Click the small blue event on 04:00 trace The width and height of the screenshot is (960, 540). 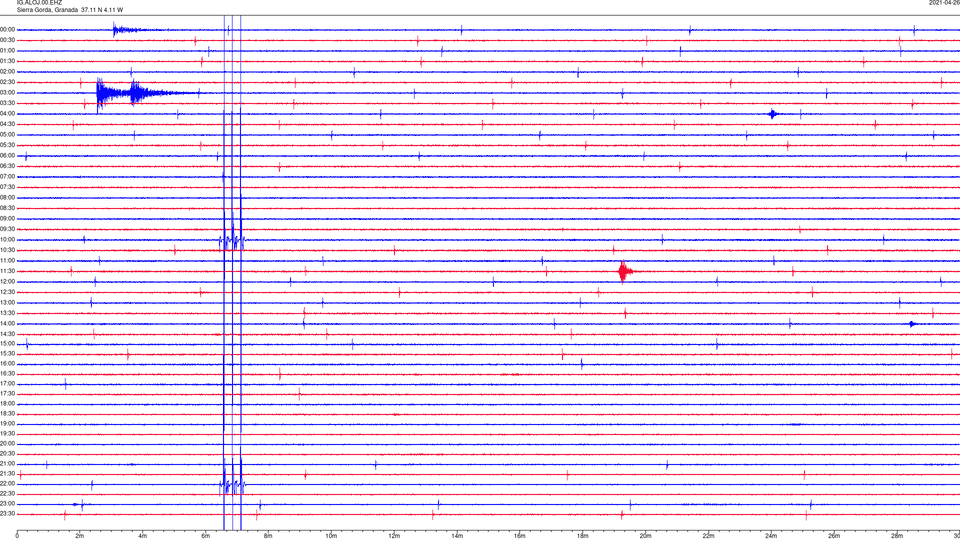773,114
